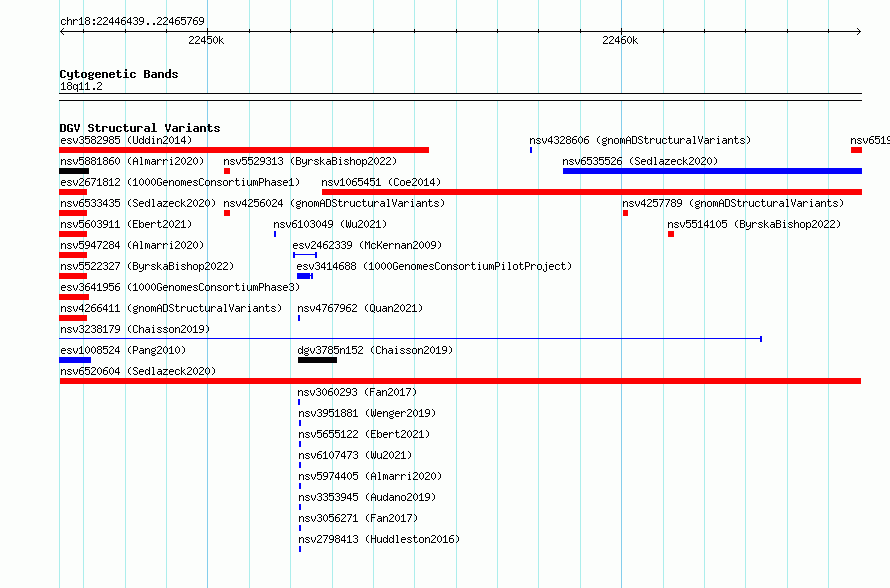890x588 pixels.
Task: Select the red bar under nsv1065451
Action: click(x=592, y=192)
